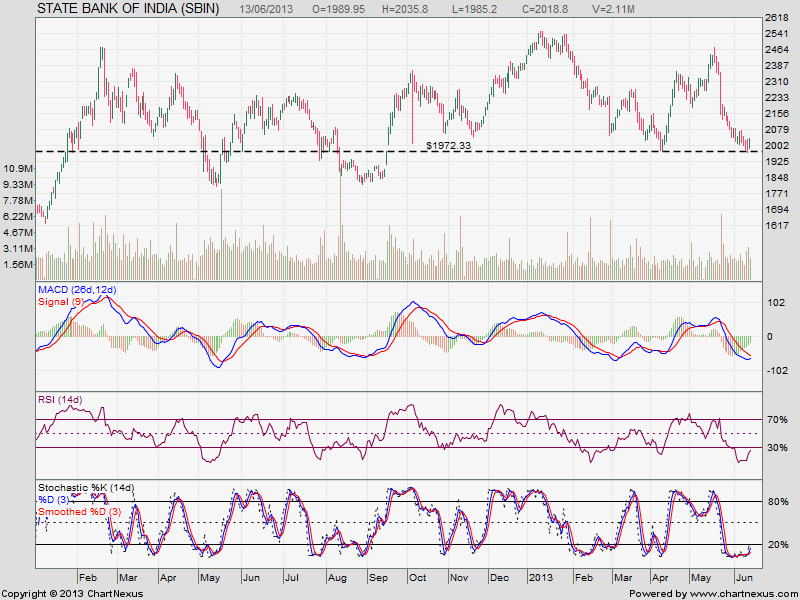Click the 7.78M volume axis label
The width and height of the screenshot is (800, 600).
(18, 201)
